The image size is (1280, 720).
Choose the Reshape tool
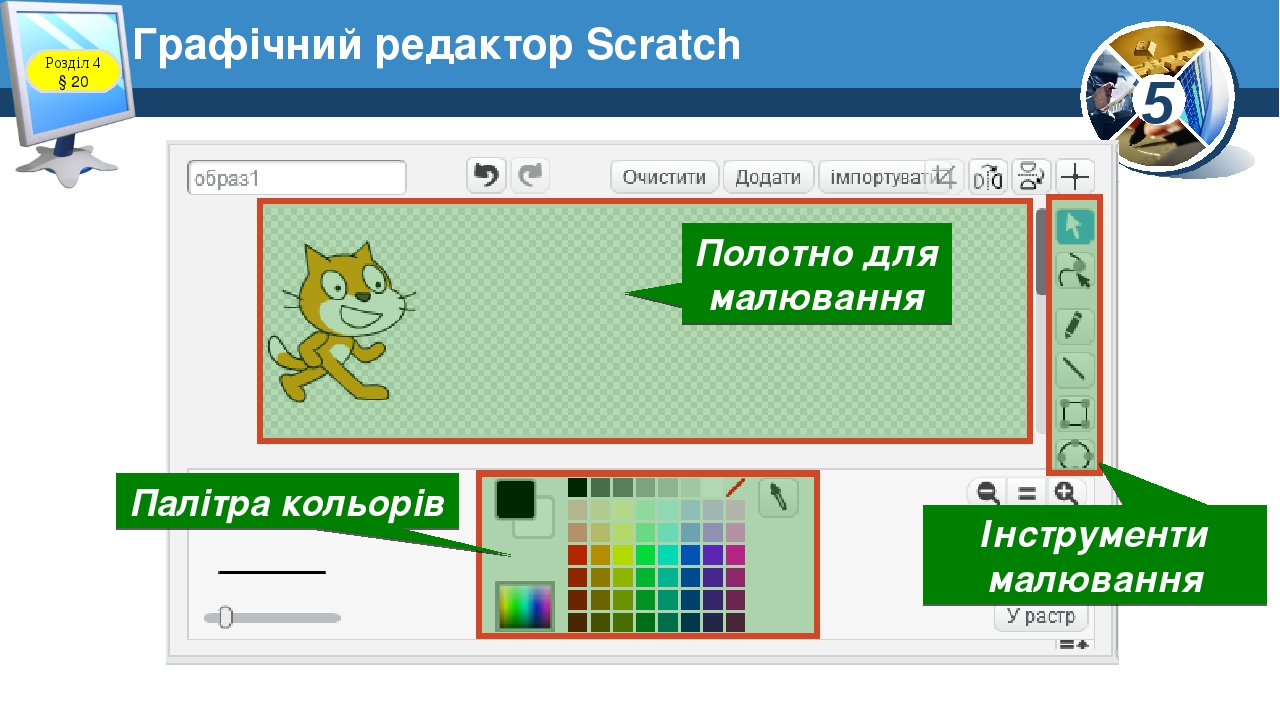click(1075, 271)
